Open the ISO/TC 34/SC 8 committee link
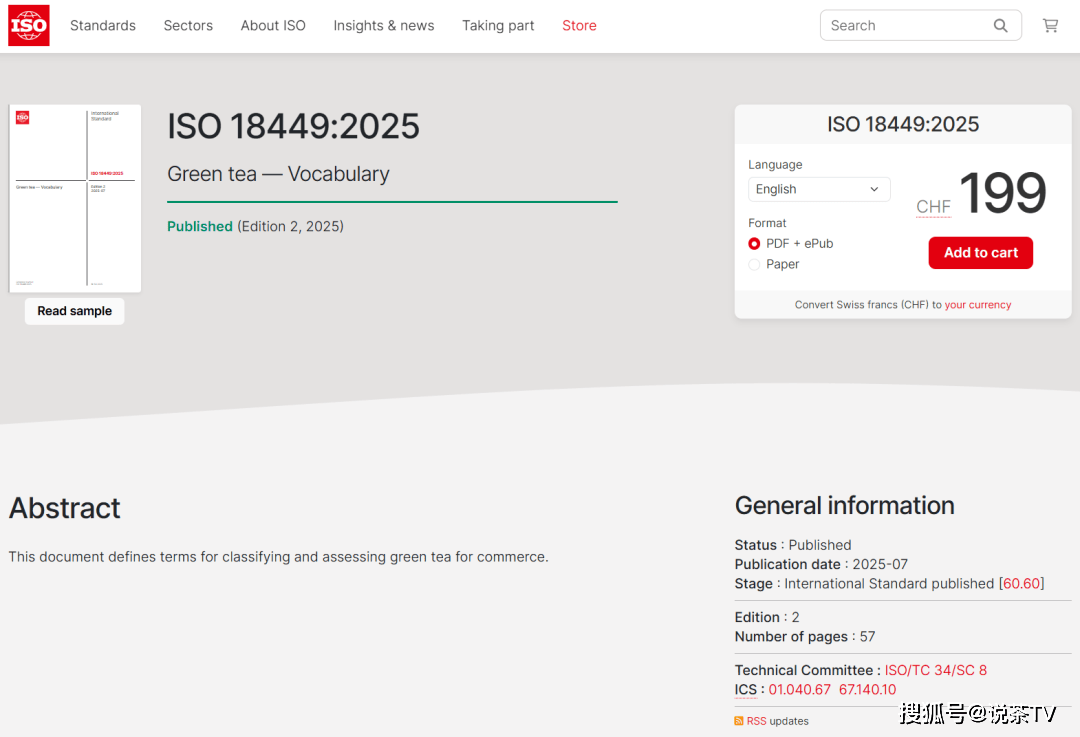Screen dimensions: 1080x737 [x=935, y=670]
